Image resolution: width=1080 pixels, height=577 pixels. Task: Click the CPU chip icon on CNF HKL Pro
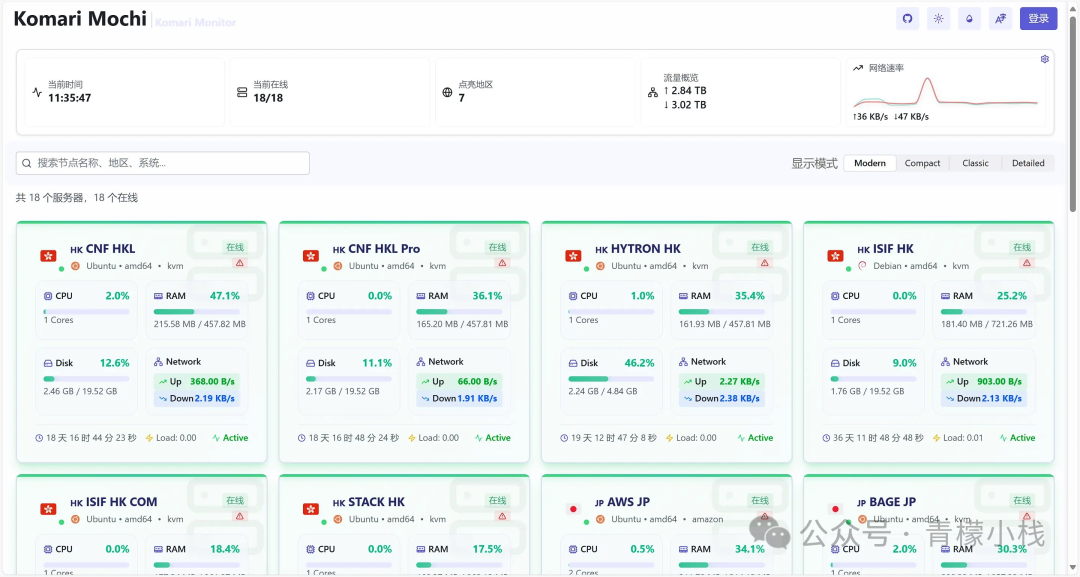point(311,296)
